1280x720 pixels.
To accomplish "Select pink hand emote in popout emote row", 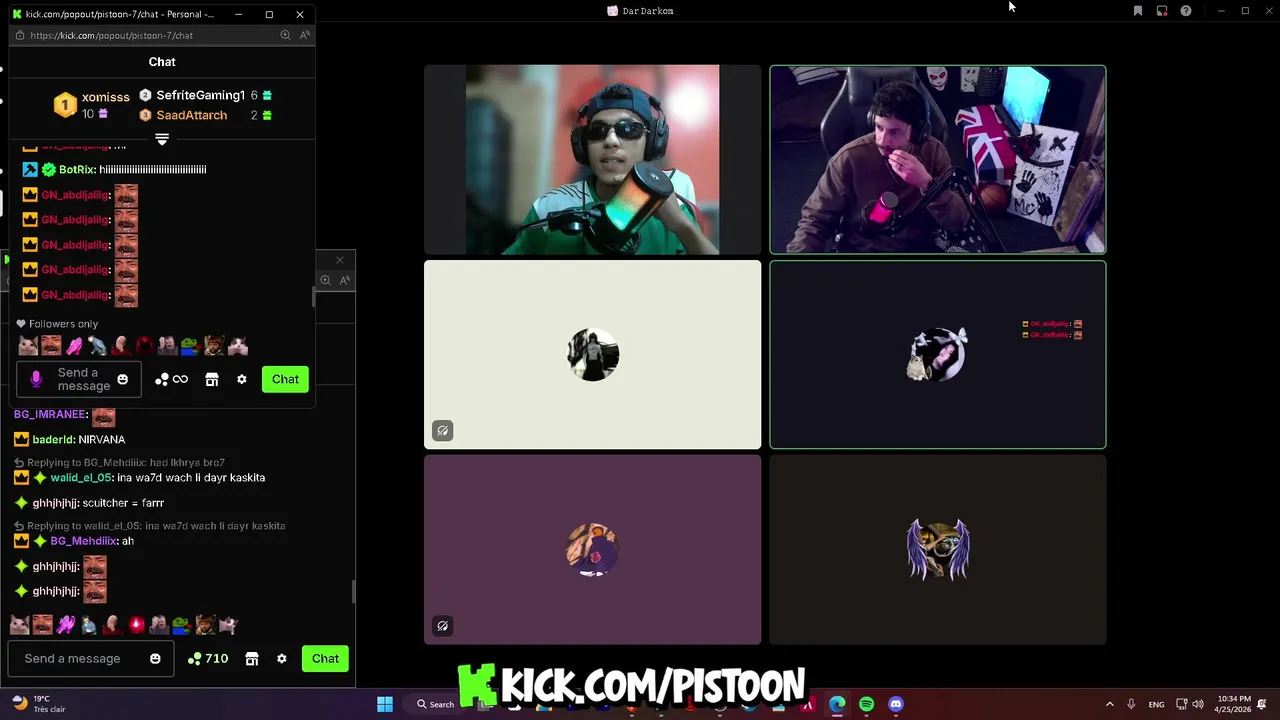I will (74, 346).
